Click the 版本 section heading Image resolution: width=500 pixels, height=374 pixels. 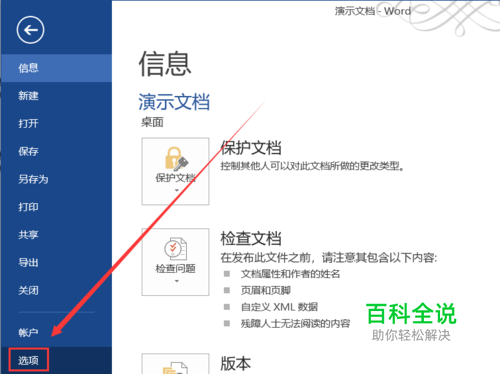[235, 363]
